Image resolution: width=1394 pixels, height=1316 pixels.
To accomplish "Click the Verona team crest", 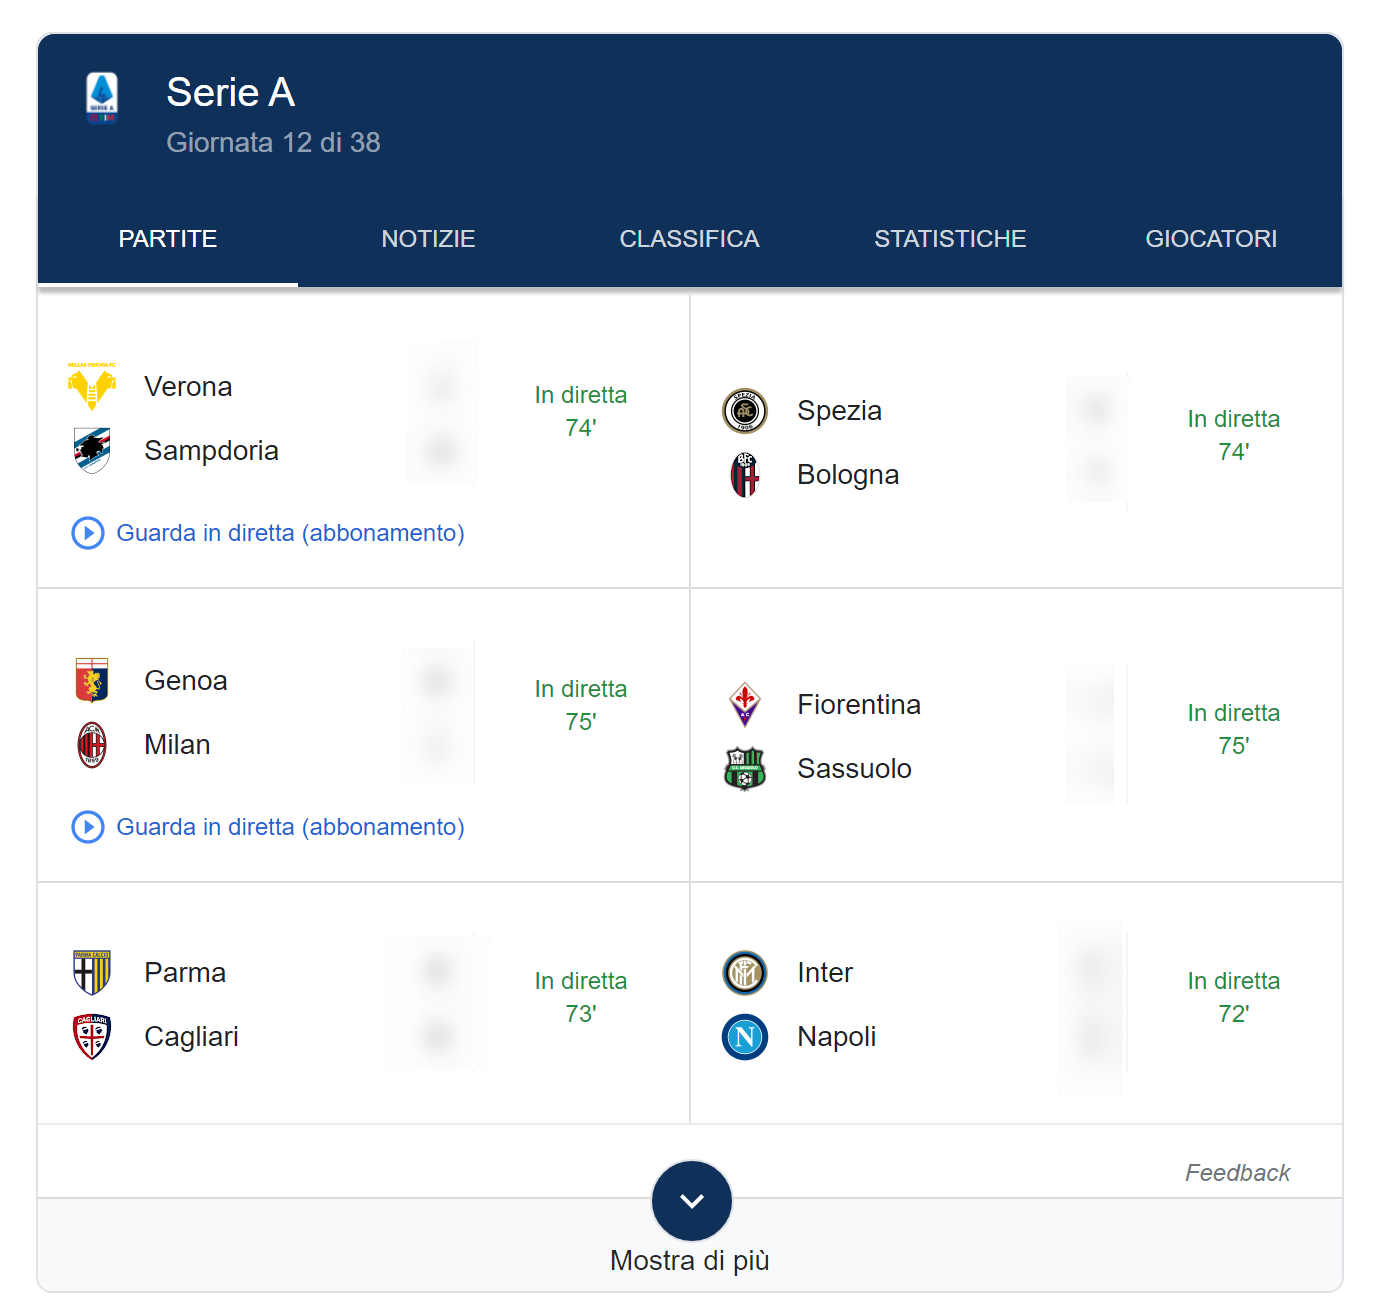I will pyautogui.click(x=92, y=387).
